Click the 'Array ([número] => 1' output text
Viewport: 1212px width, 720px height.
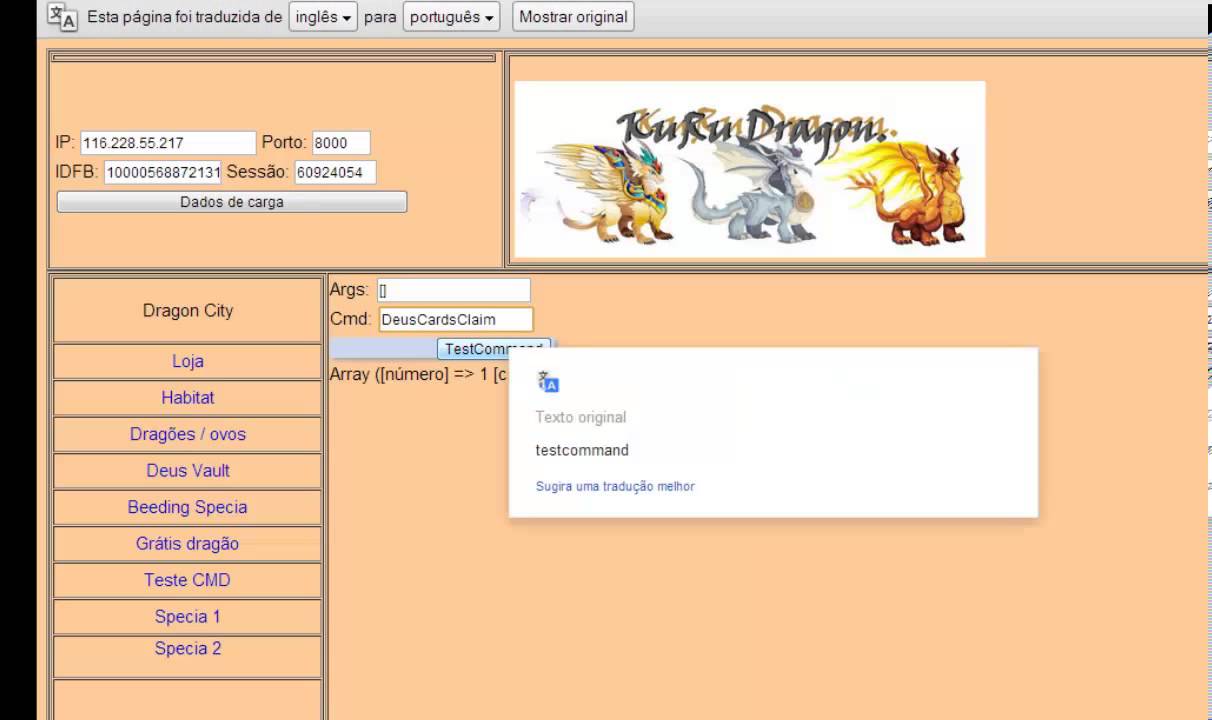point(418,375)
